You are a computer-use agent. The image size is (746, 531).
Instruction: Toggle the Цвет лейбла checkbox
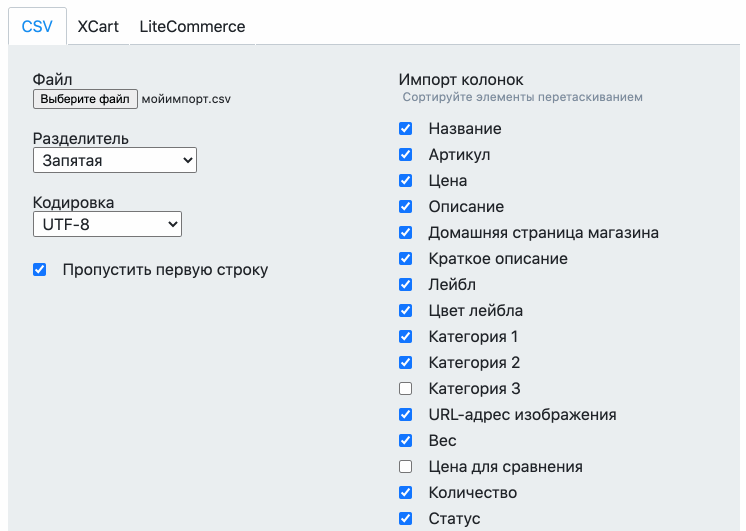405,311
